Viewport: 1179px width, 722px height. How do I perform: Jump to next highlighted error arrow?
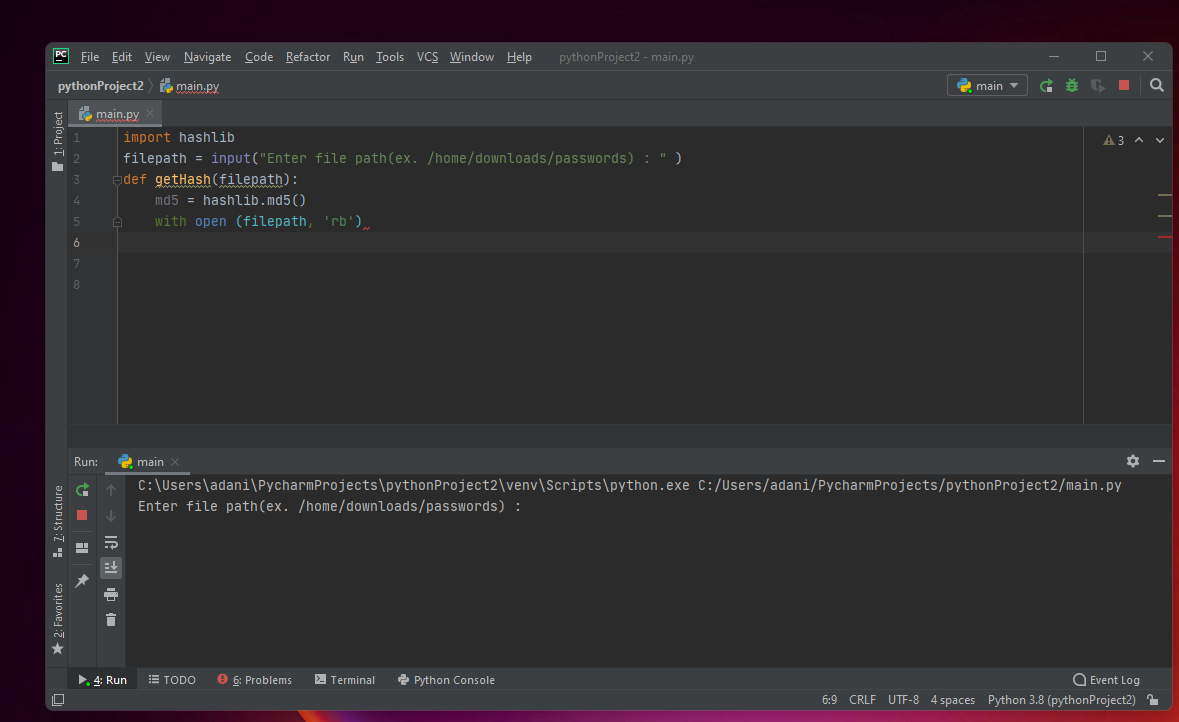[1159, 140]
